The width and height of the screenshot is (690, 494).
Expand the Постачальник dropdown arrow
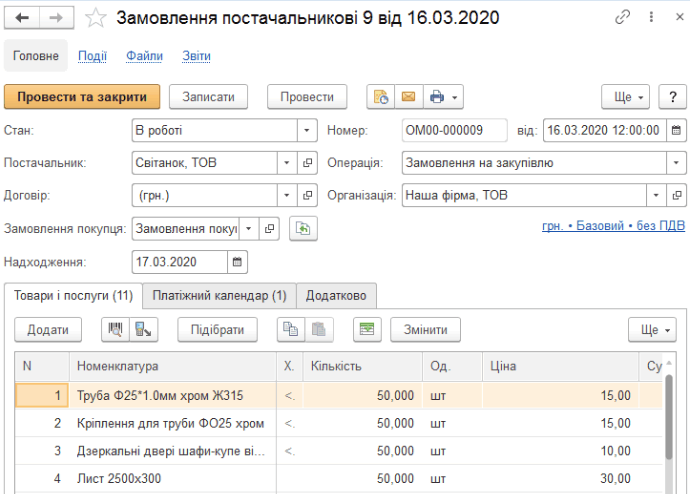tap(287, 163)
